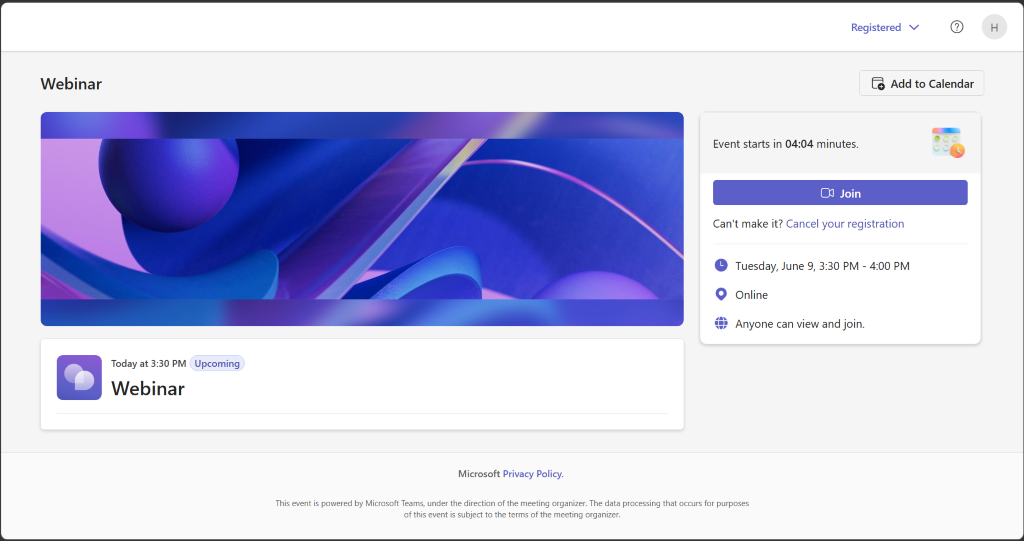Open the Microsoft Privacy Policy link
The height and width of the screenshot is (541, 1024).
click(533, 474)
